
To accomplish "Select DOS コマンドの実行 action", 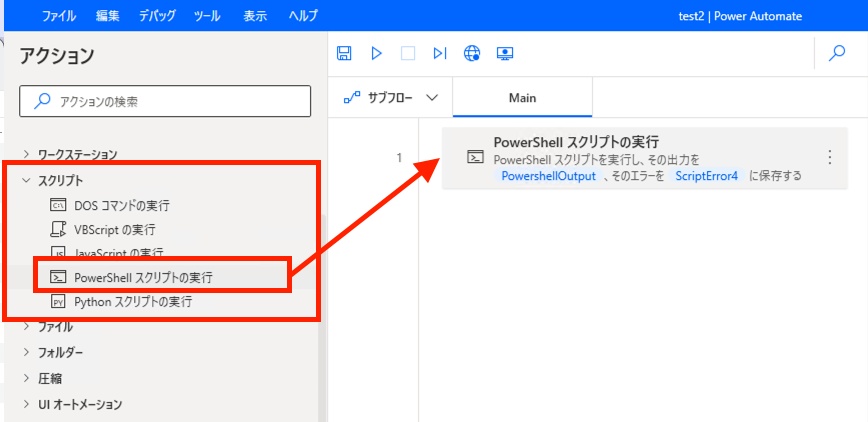I will pyautogui.click(x=122, y=206).
